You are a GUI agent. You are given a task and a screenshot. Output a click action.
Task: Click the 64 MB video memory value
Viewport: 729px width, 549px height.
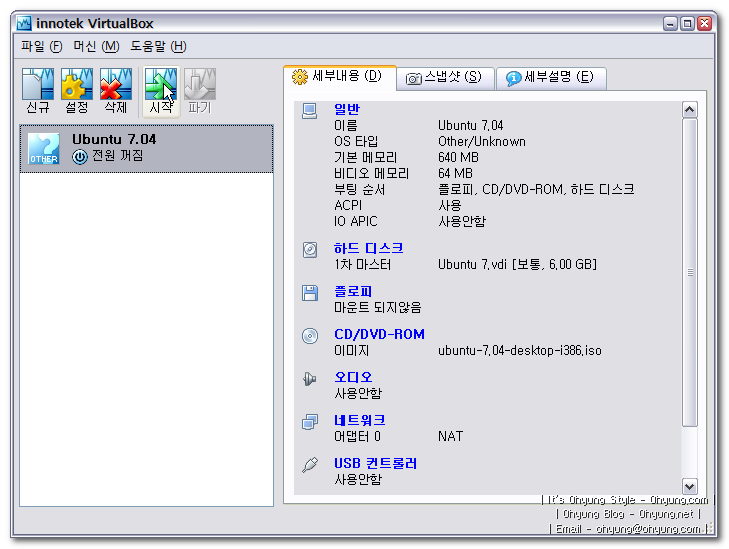coord(455,173)
